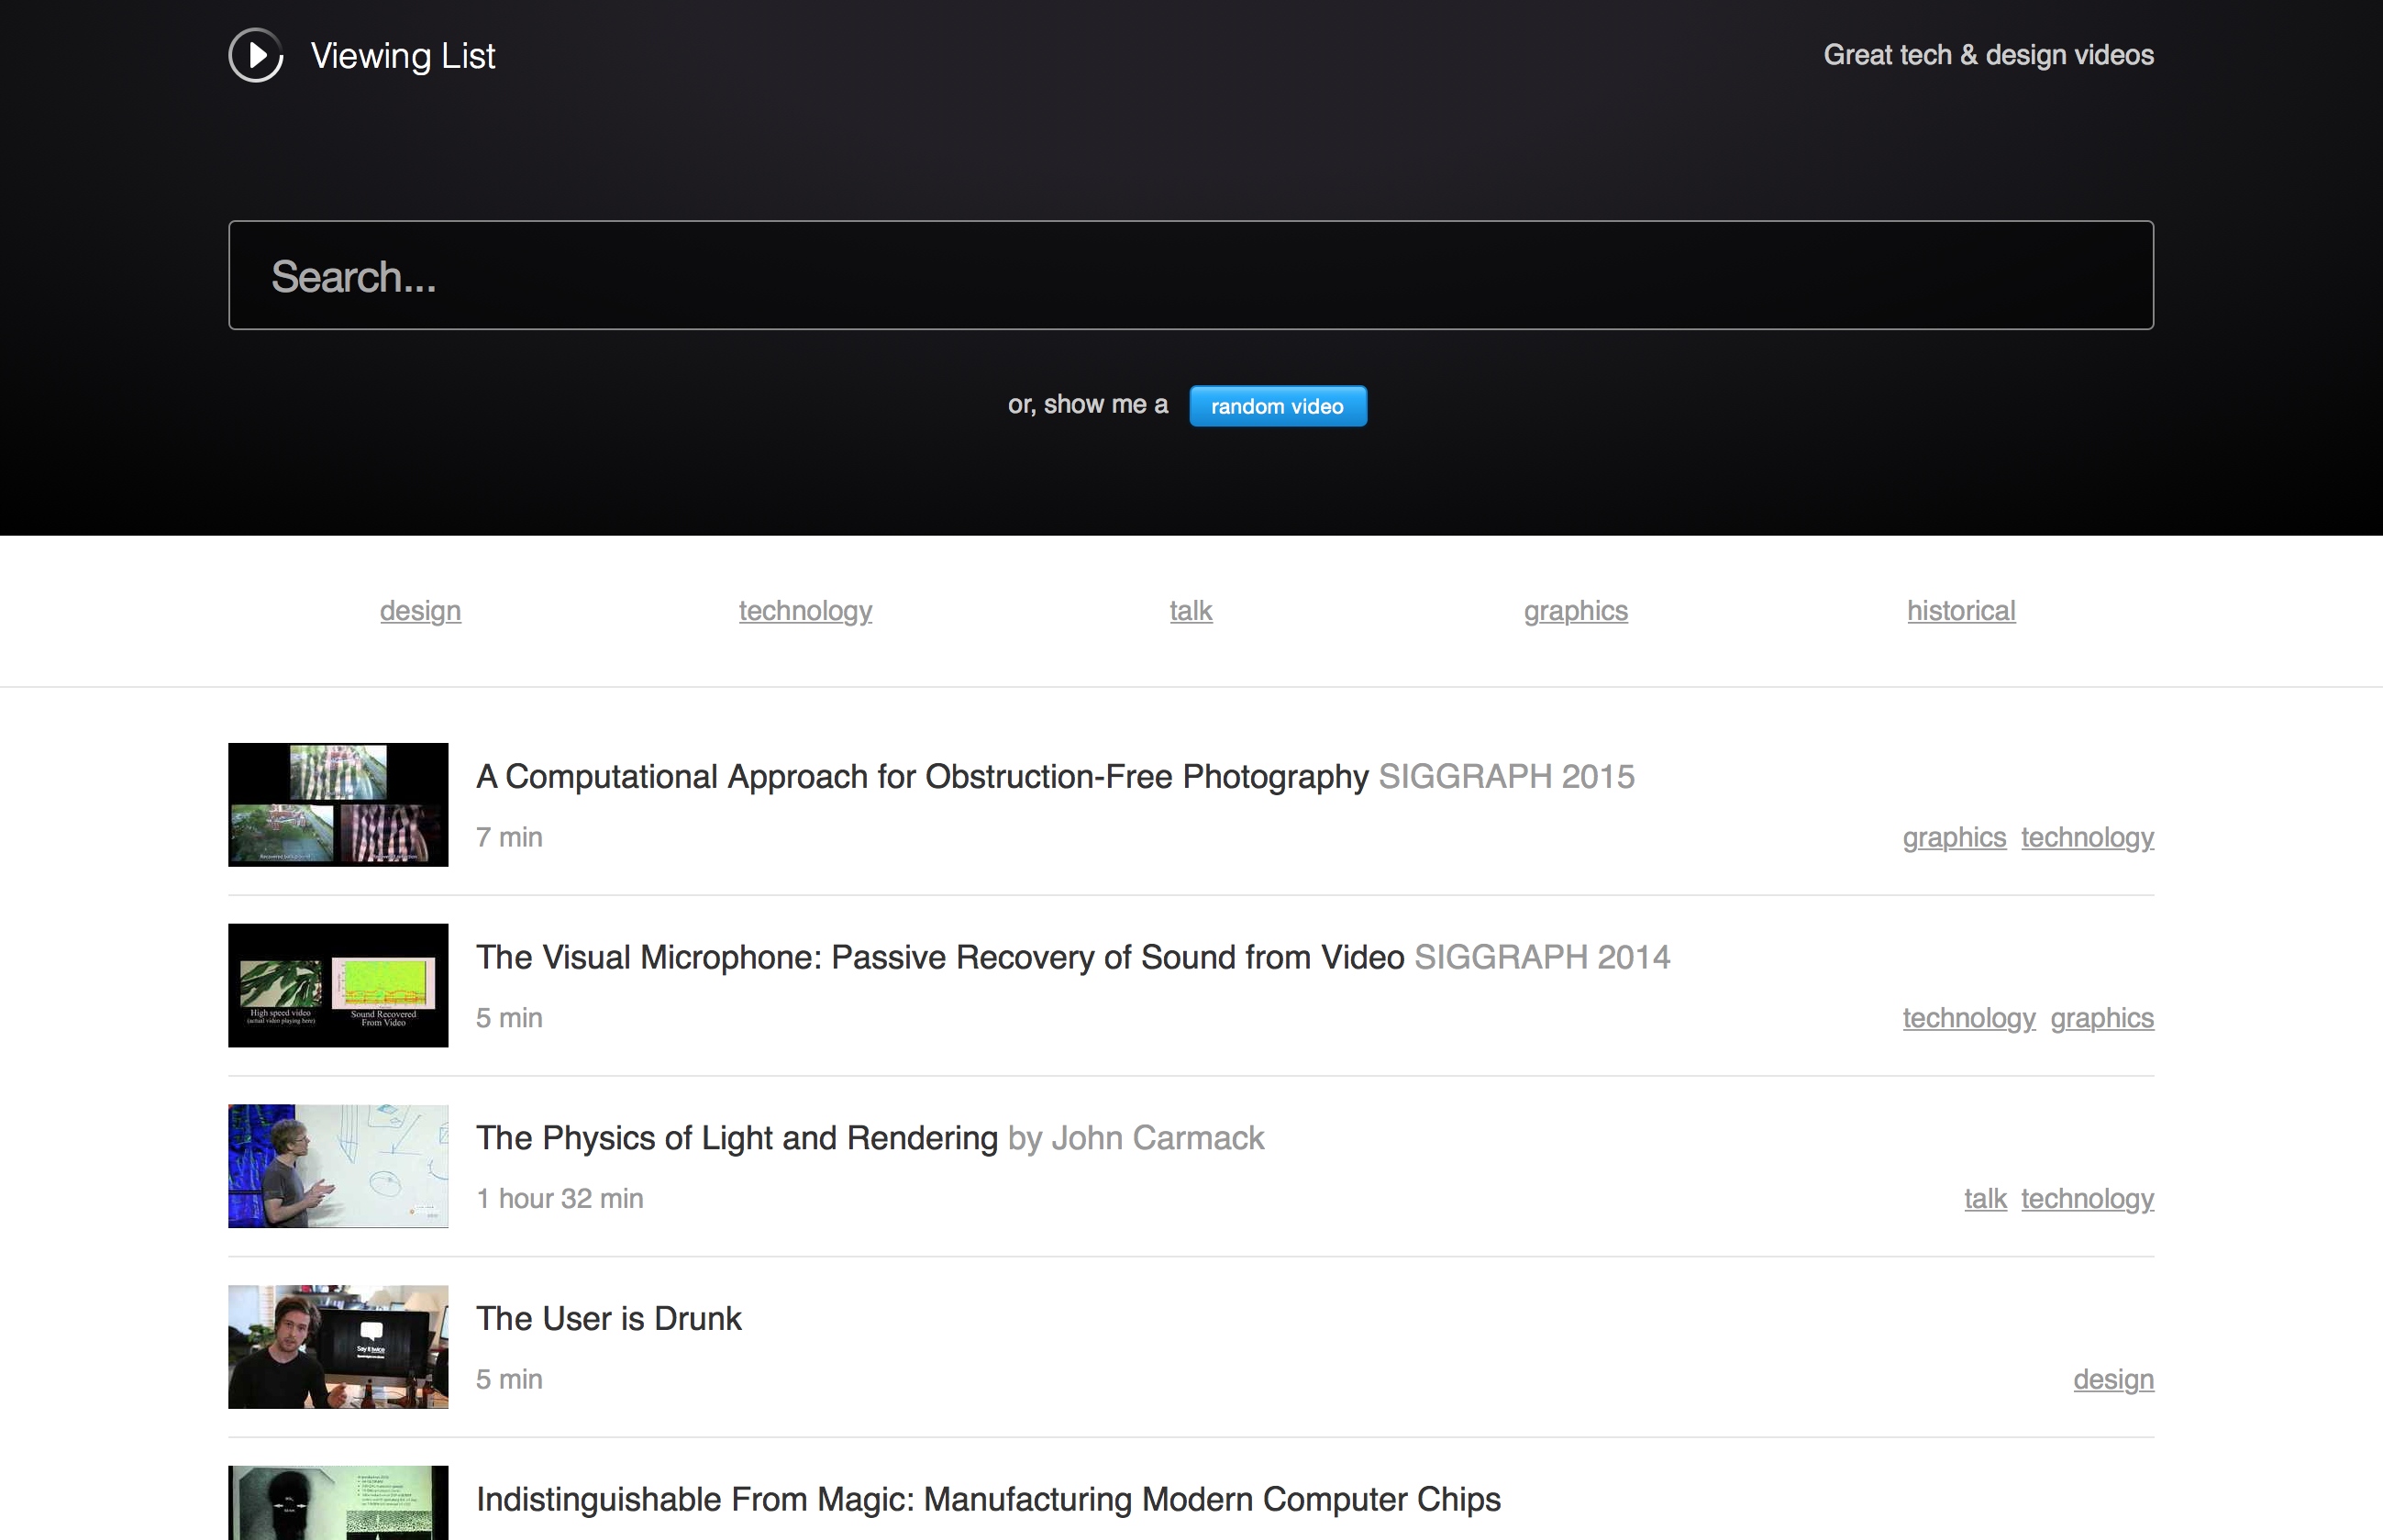Open 'A Computational Approach for Obstruction-Free Photography'

pos(922,776)
